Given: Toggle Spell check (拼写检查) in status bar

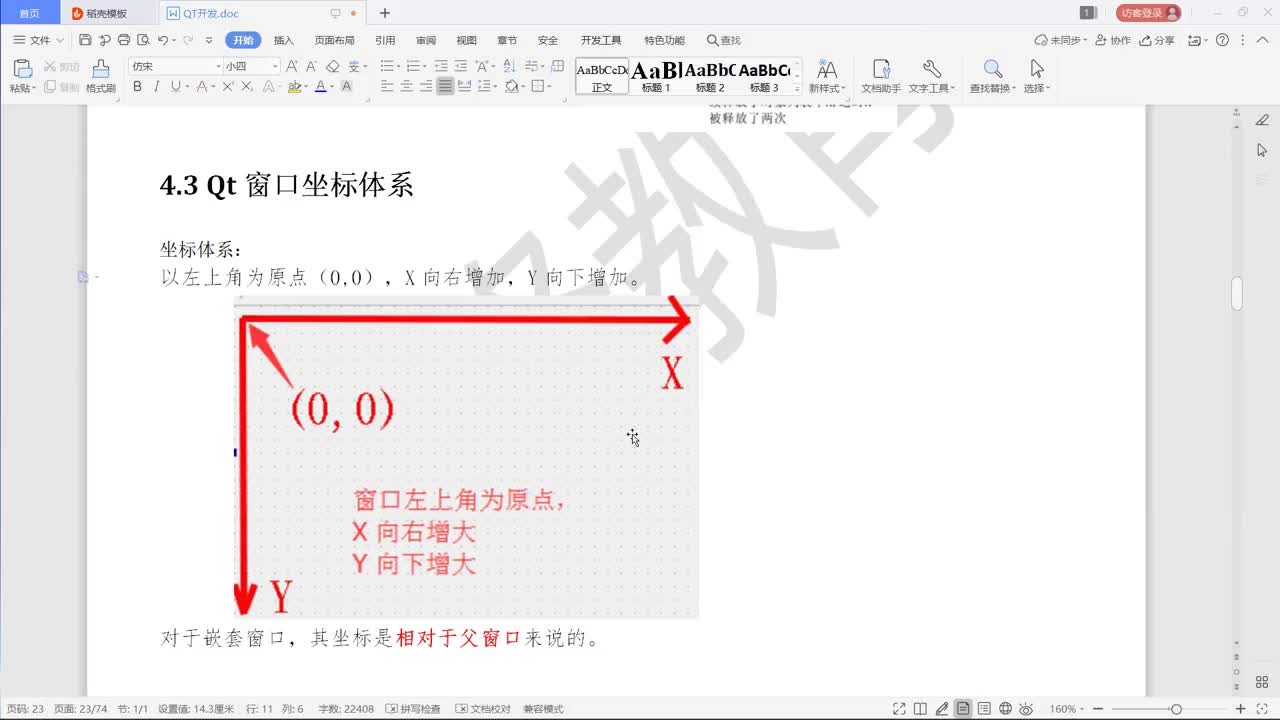Looking at the screenshot, I should [x=413, y=709].
